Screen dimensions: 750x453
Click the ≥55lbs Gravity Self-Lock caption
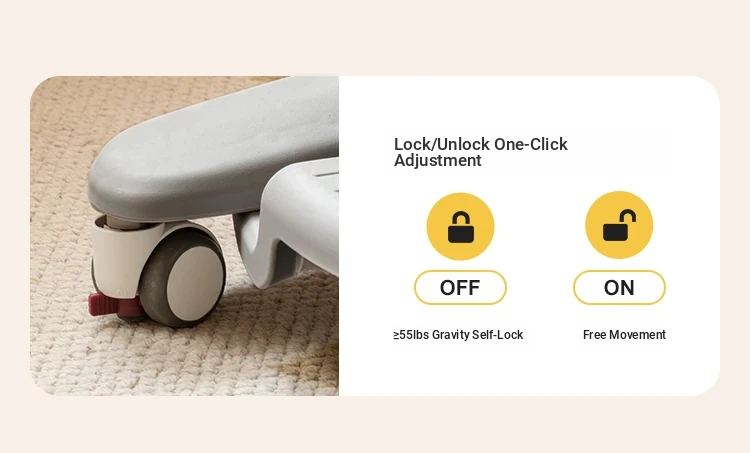click(458, 335)
